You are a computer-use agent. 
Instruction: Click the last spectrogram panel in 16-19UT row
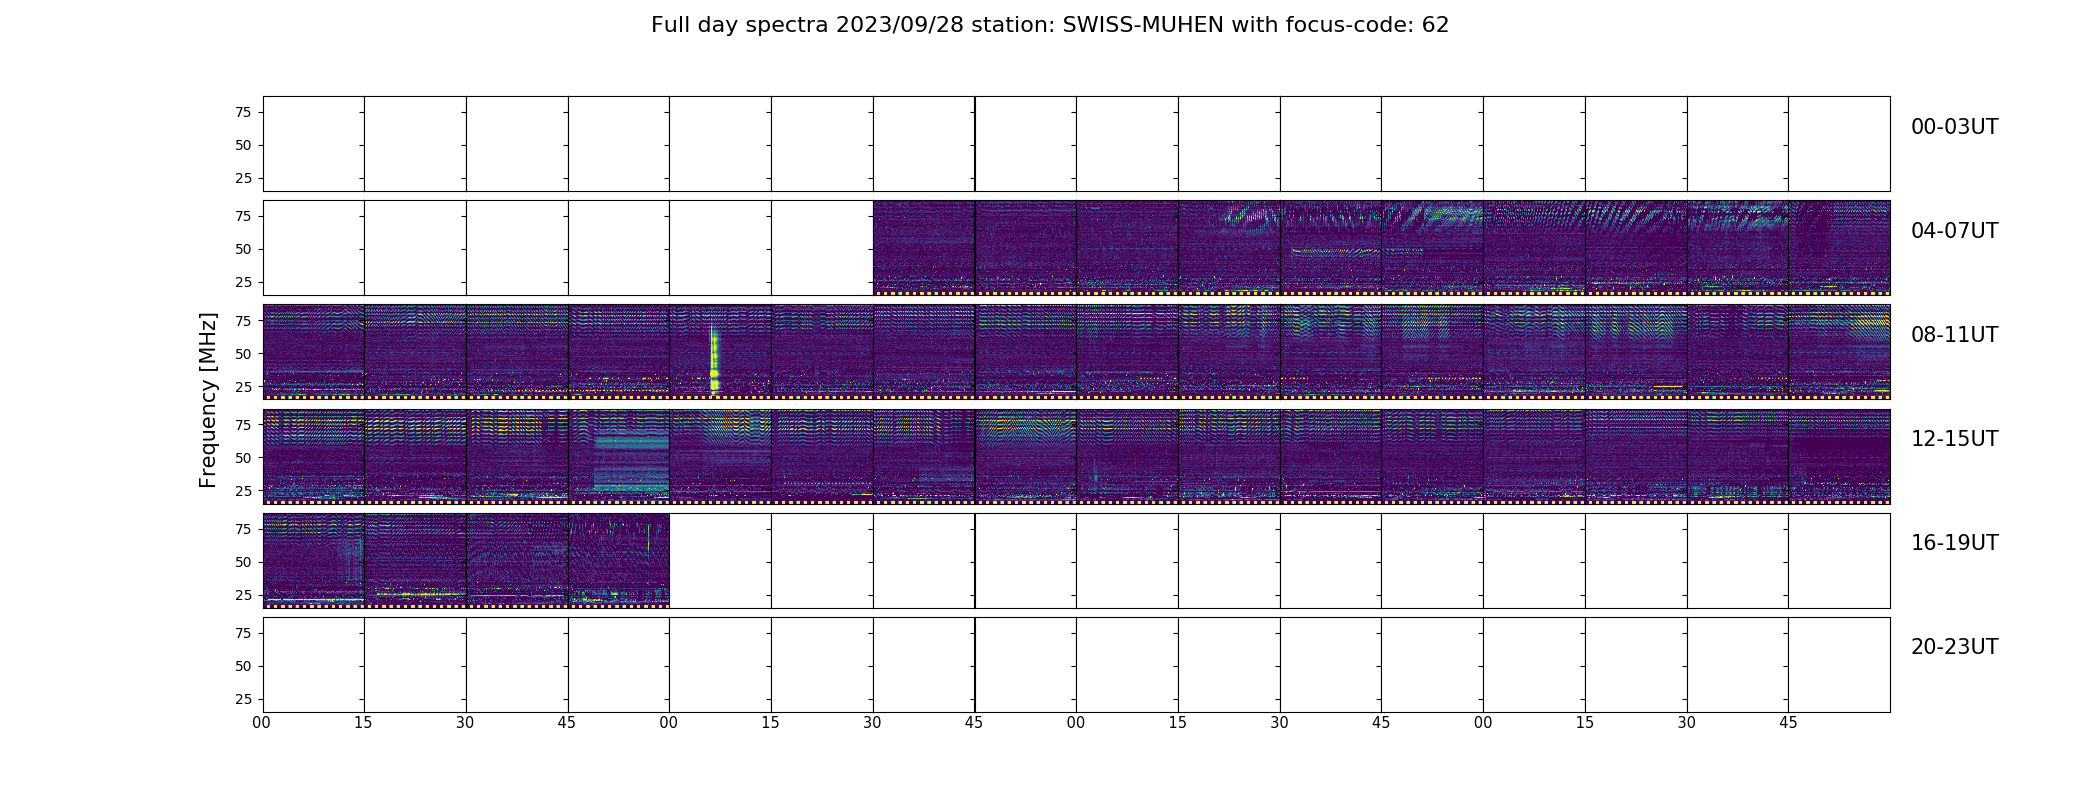pos(619,560)
